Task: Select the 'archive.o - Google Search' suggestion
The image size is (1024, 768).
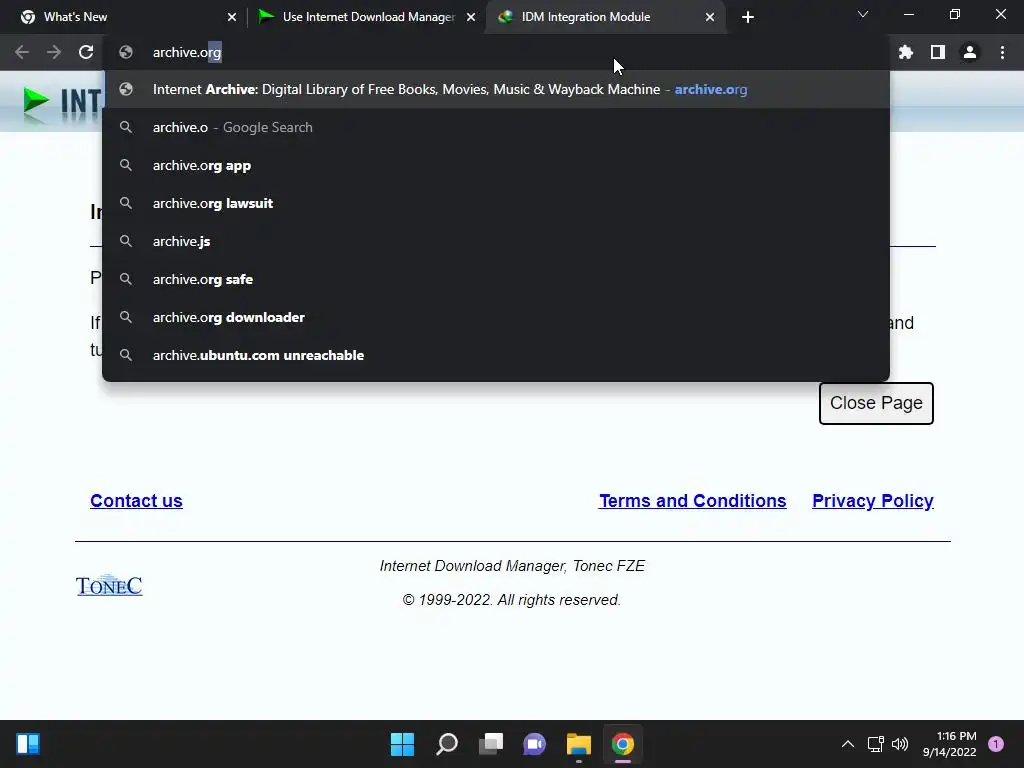Action: pyautogui.click(x=496, y=127)
